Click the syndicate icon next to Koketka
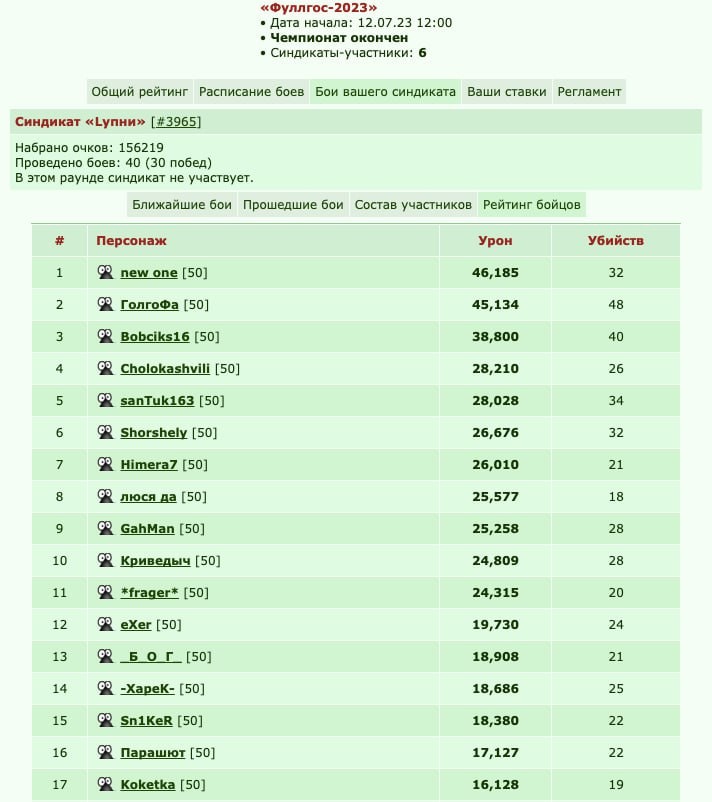The image size is (712, 802). pos(105,784)
